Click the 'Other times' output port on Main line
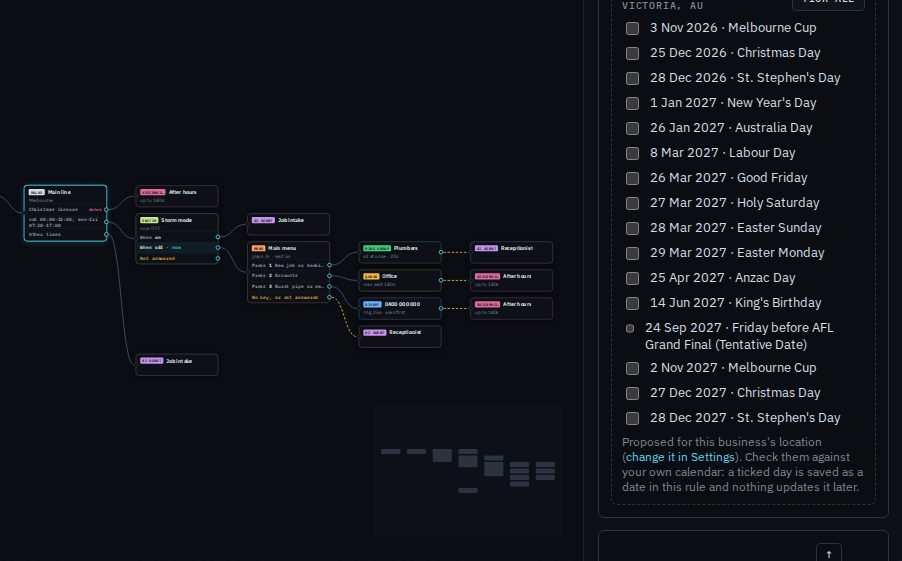This screenshot has width=902, height=561. (106, 235)
